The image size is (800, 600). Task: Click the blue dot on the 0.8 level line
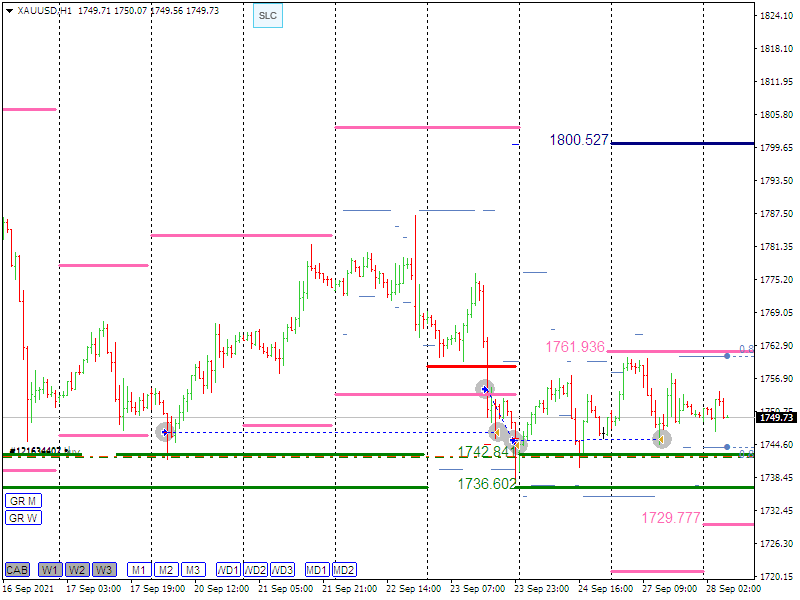point(727,355)
